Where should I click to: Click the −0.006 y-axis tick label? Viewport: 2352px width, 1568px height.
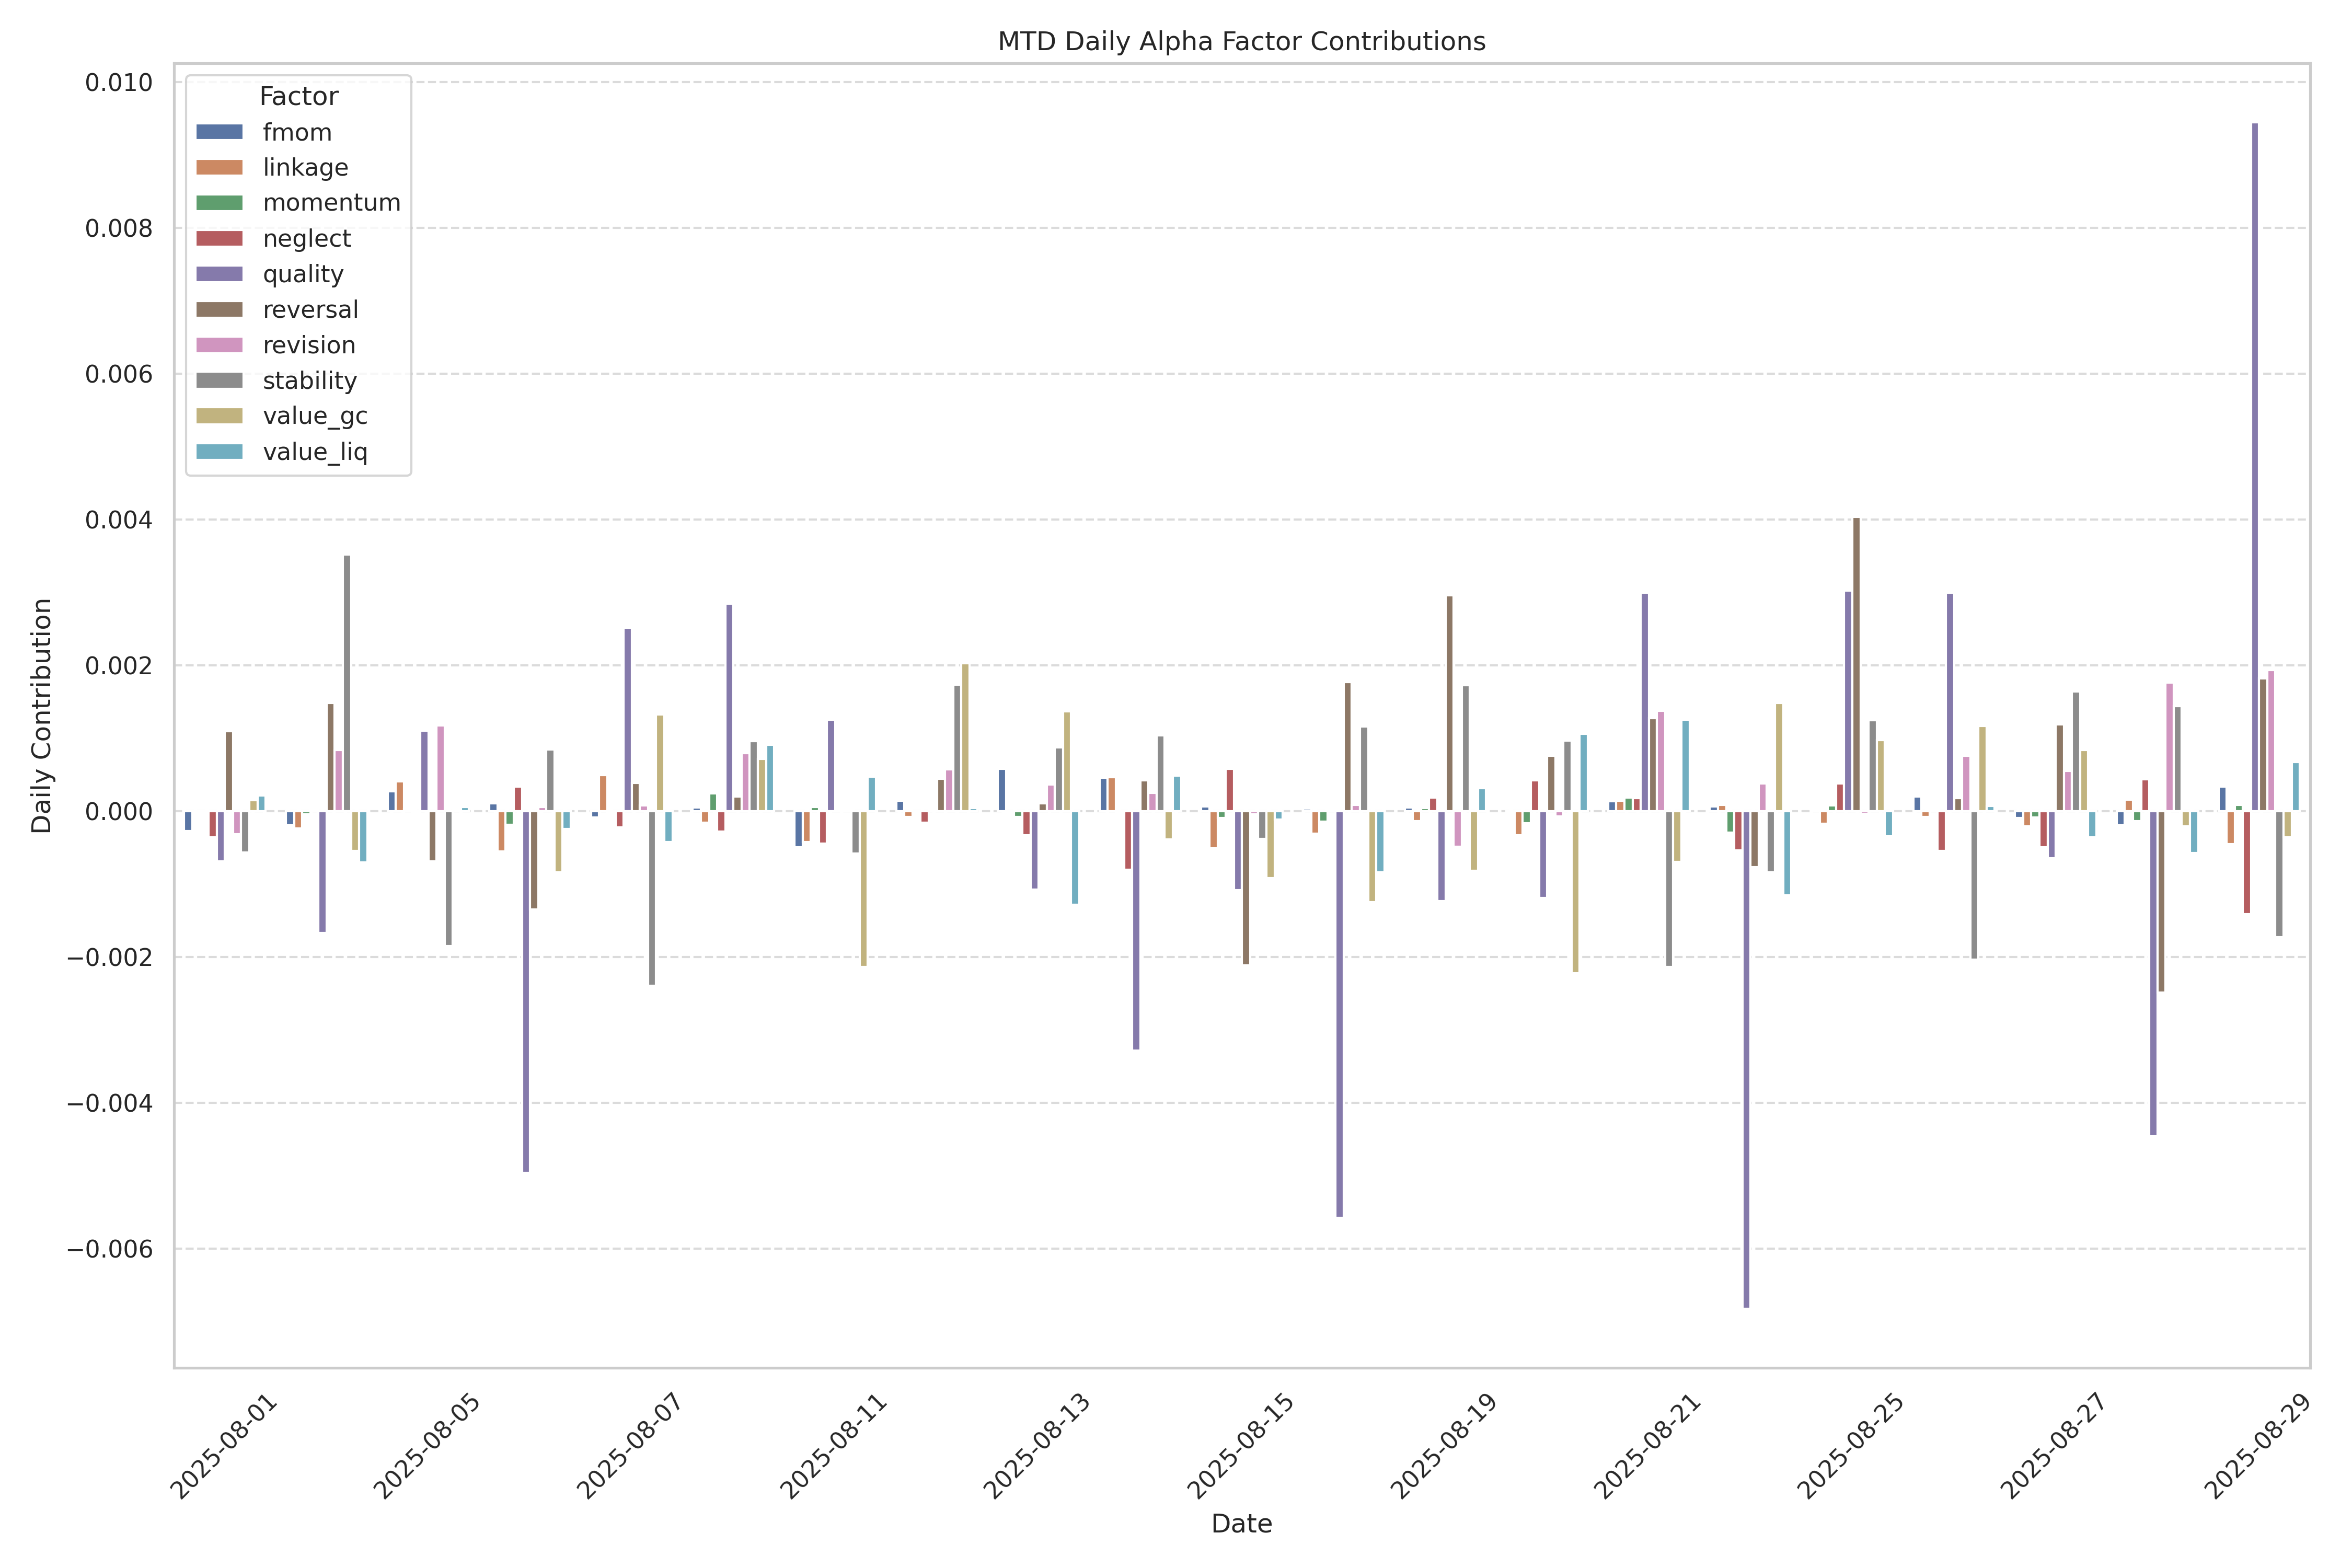click(x=110, y=1249)
